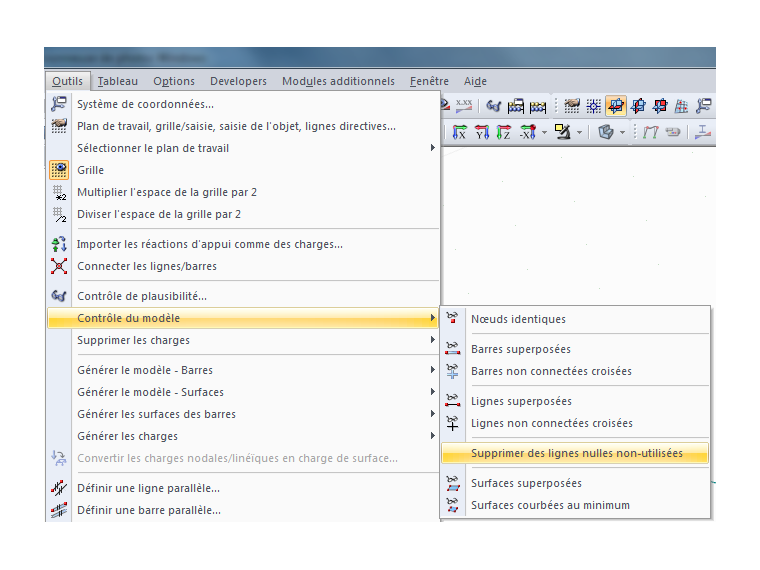Click the 3D solid rendering model icon
Screen dimensions: 760x570
(x=606, y=132)
